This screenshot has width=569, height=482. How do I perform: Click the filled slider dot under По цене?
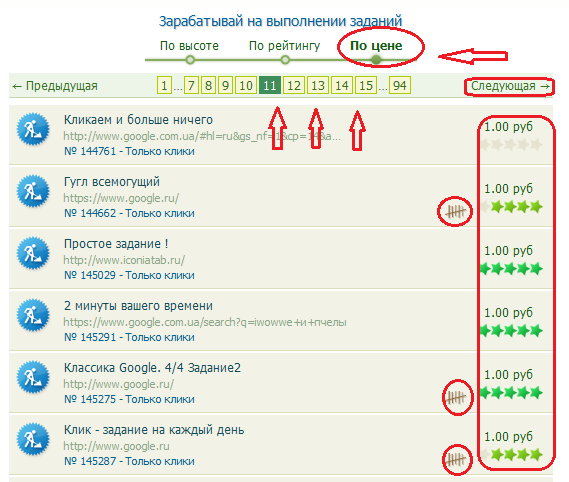click(x=376, y=60)
